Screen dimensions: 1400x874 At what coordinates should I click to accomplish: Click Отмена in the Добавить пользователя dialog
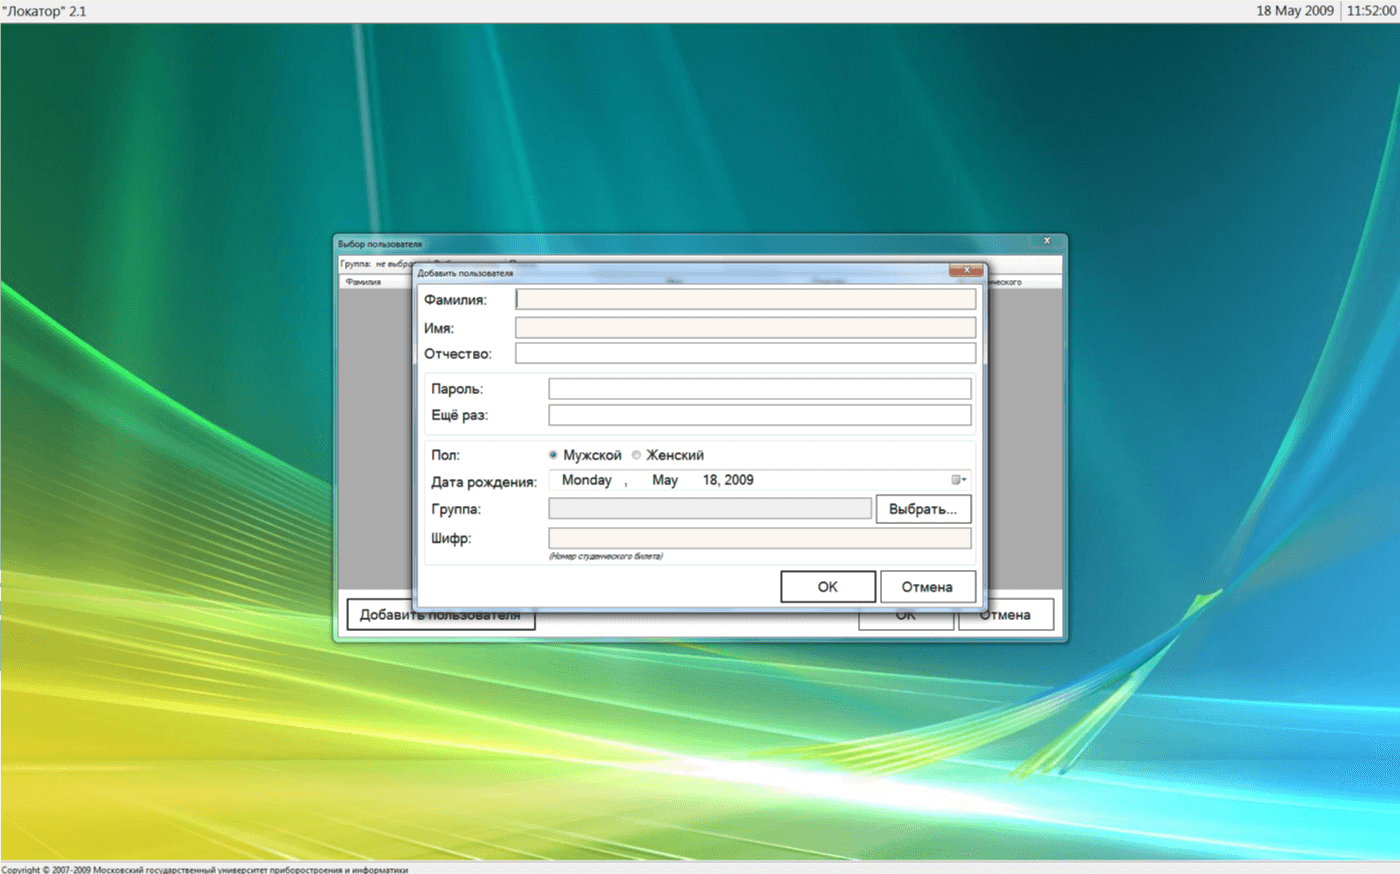click(927, 587)
